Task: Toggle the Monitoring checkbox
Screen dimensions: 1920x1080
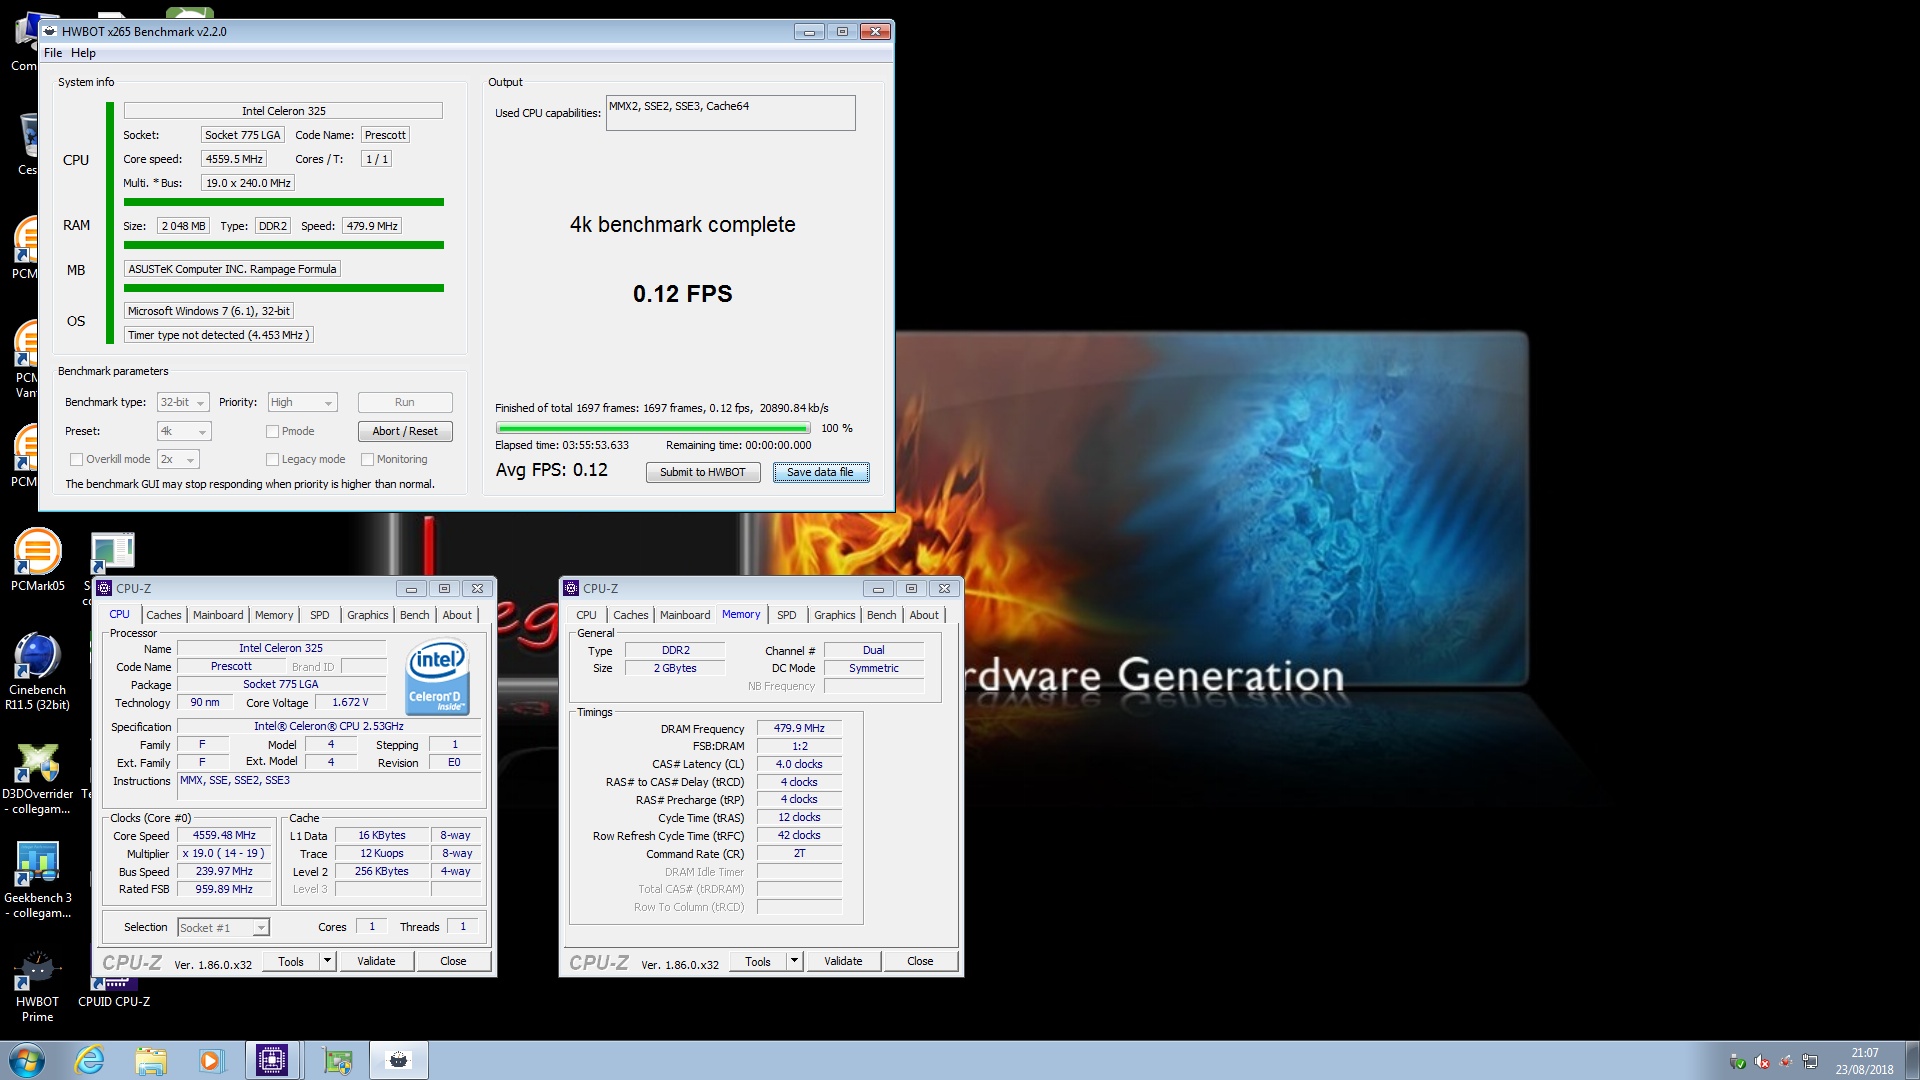Action: click(x=367, y=459)
